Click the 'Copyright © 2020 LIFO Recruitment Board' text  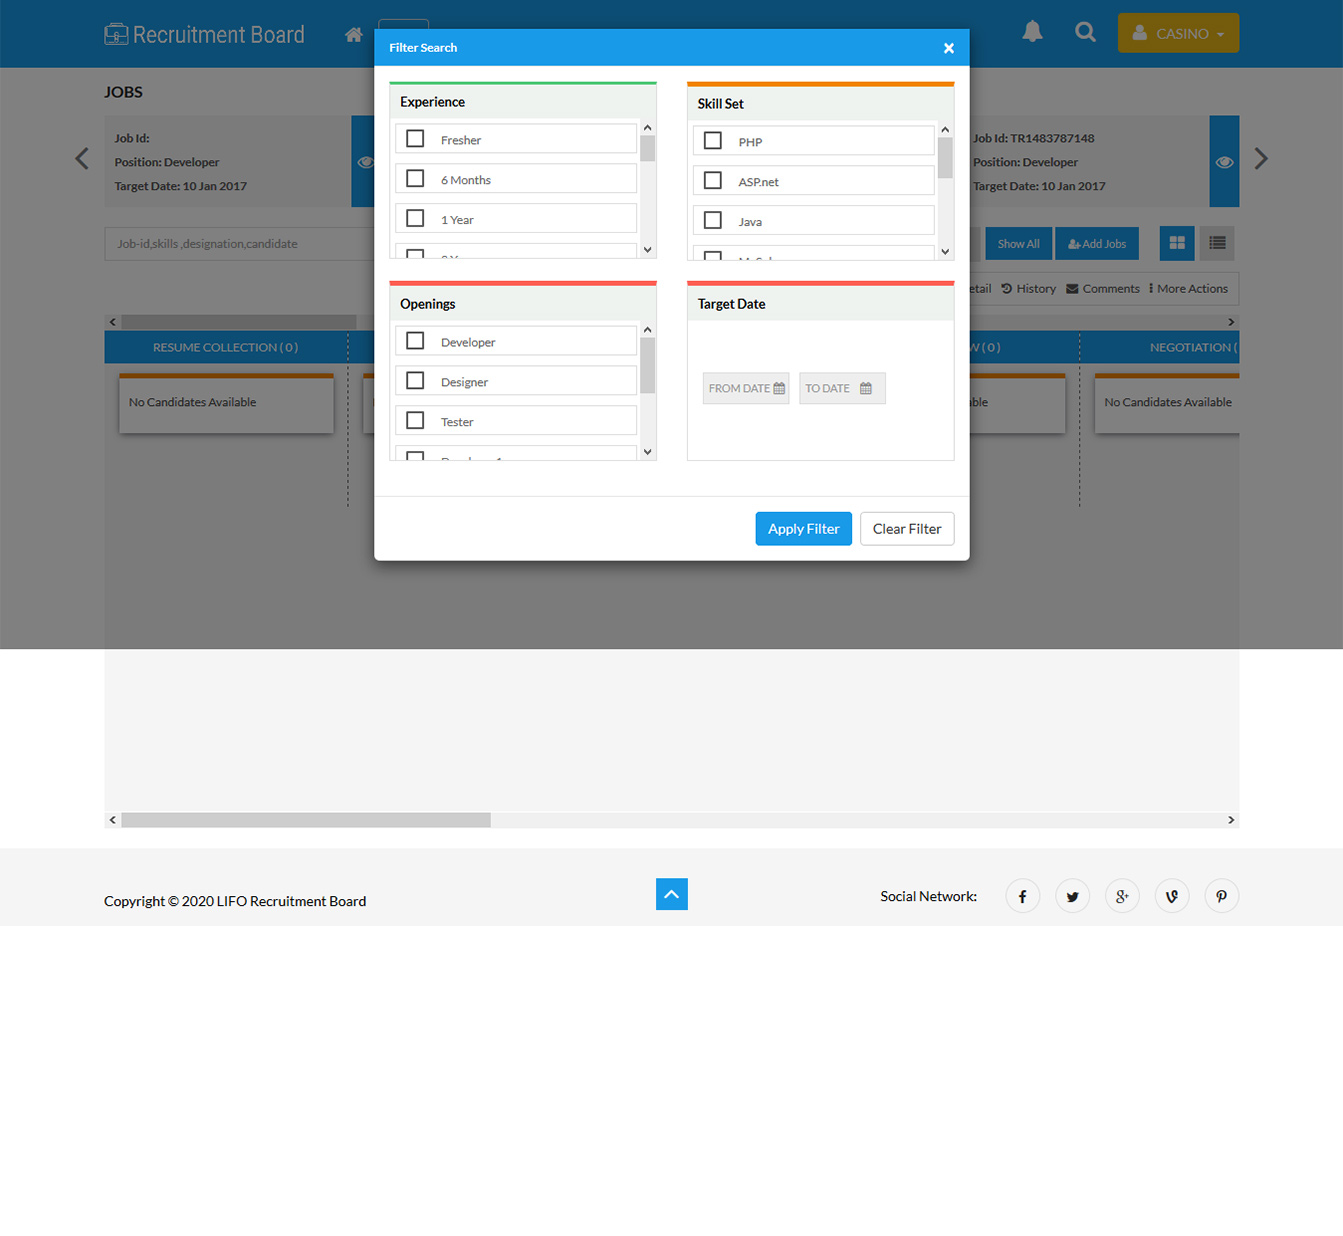coord(235,901)
